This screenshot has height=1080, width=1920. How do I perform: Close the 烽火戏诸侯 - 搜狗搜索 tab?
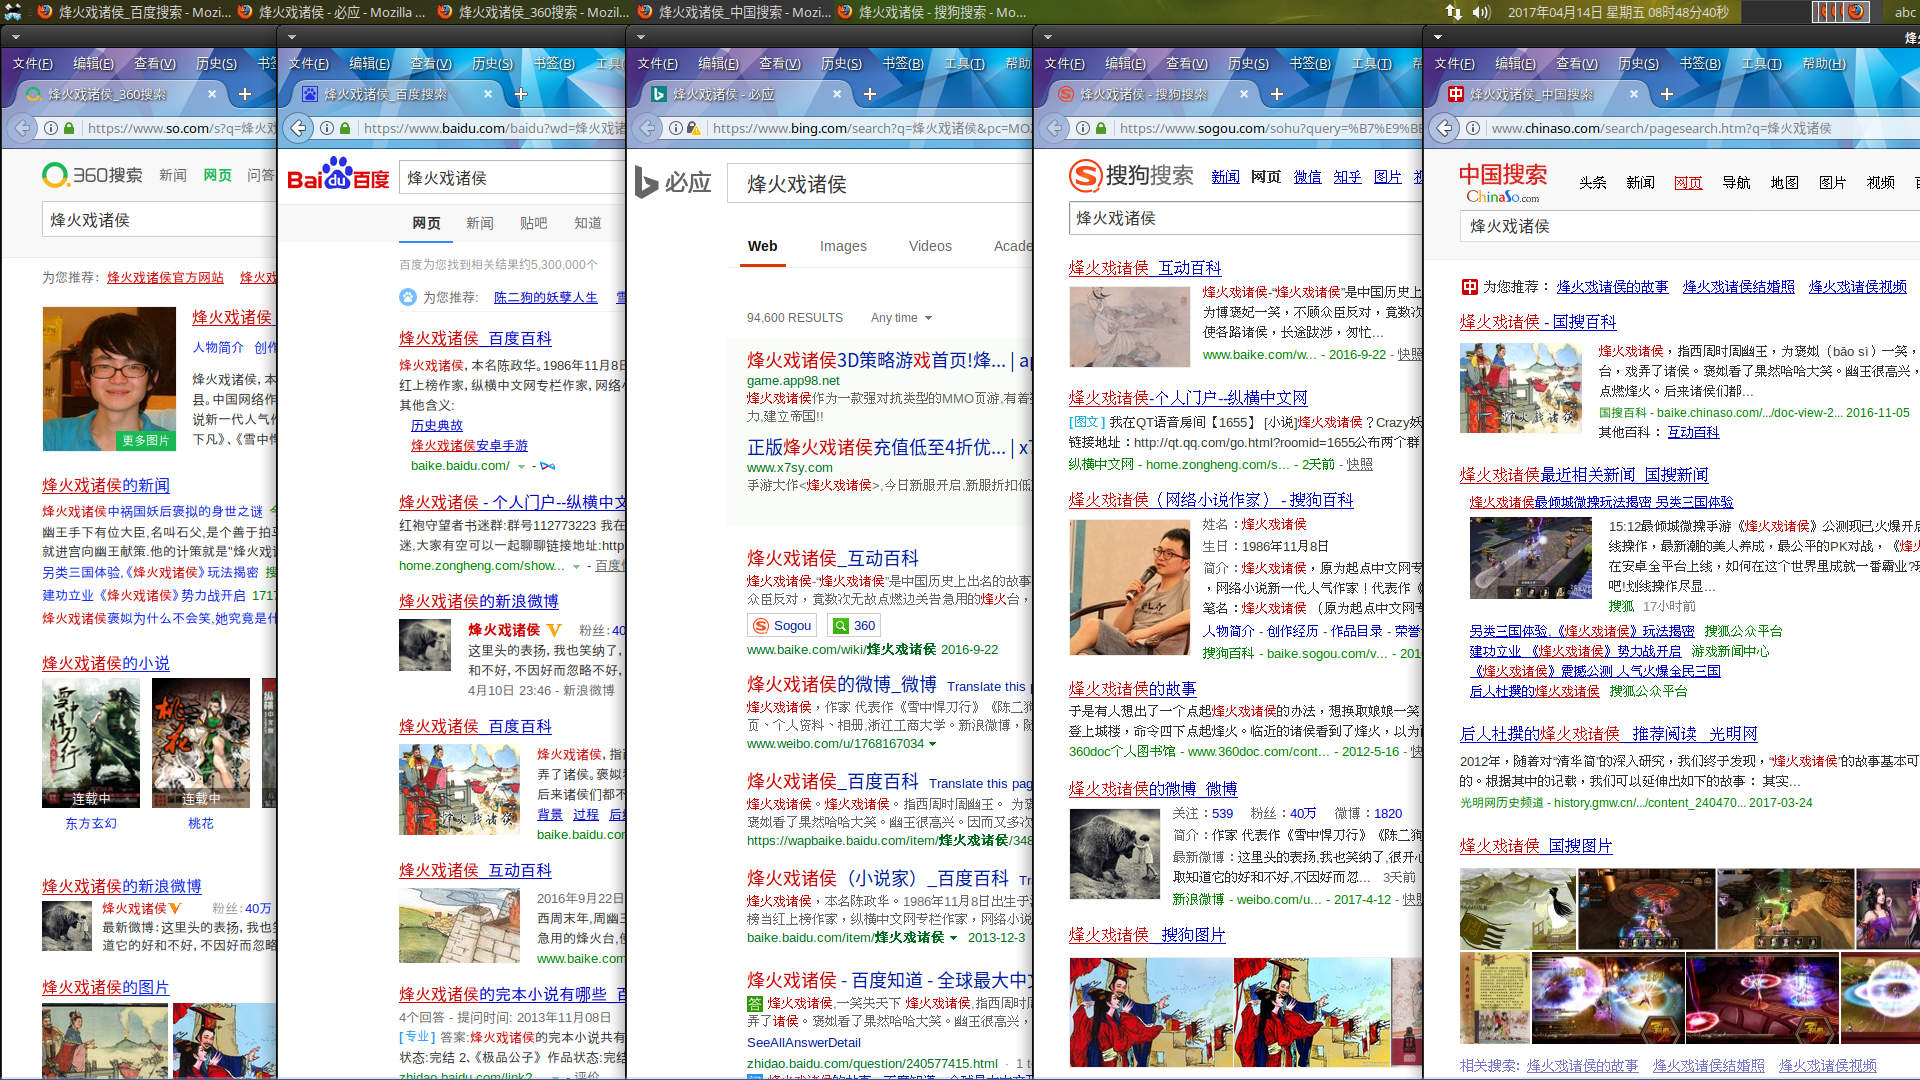[1244, 94]
